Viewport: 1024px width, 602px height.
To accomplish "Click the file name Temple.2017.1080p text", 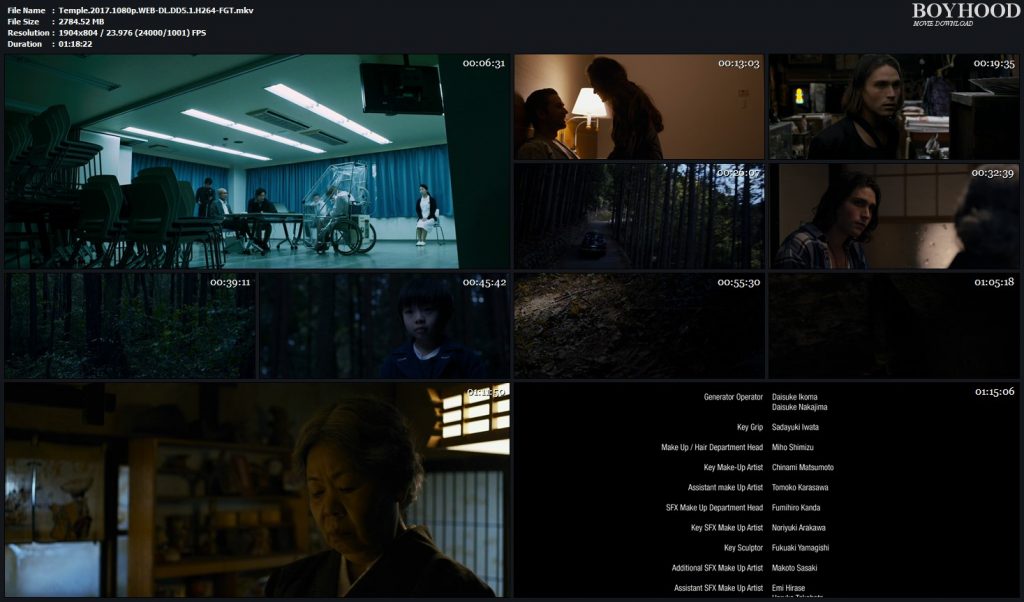I will pos(156,10).
